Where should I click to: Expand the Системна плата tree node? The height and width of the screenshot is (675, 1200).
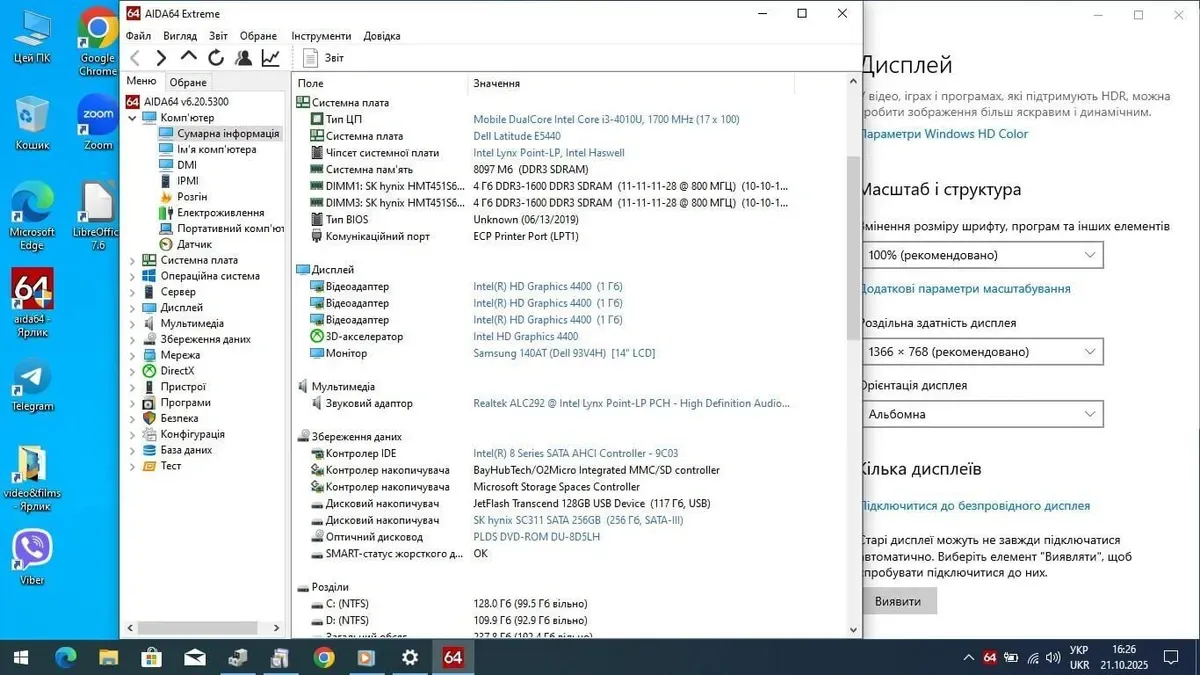(x=132, y=260)
